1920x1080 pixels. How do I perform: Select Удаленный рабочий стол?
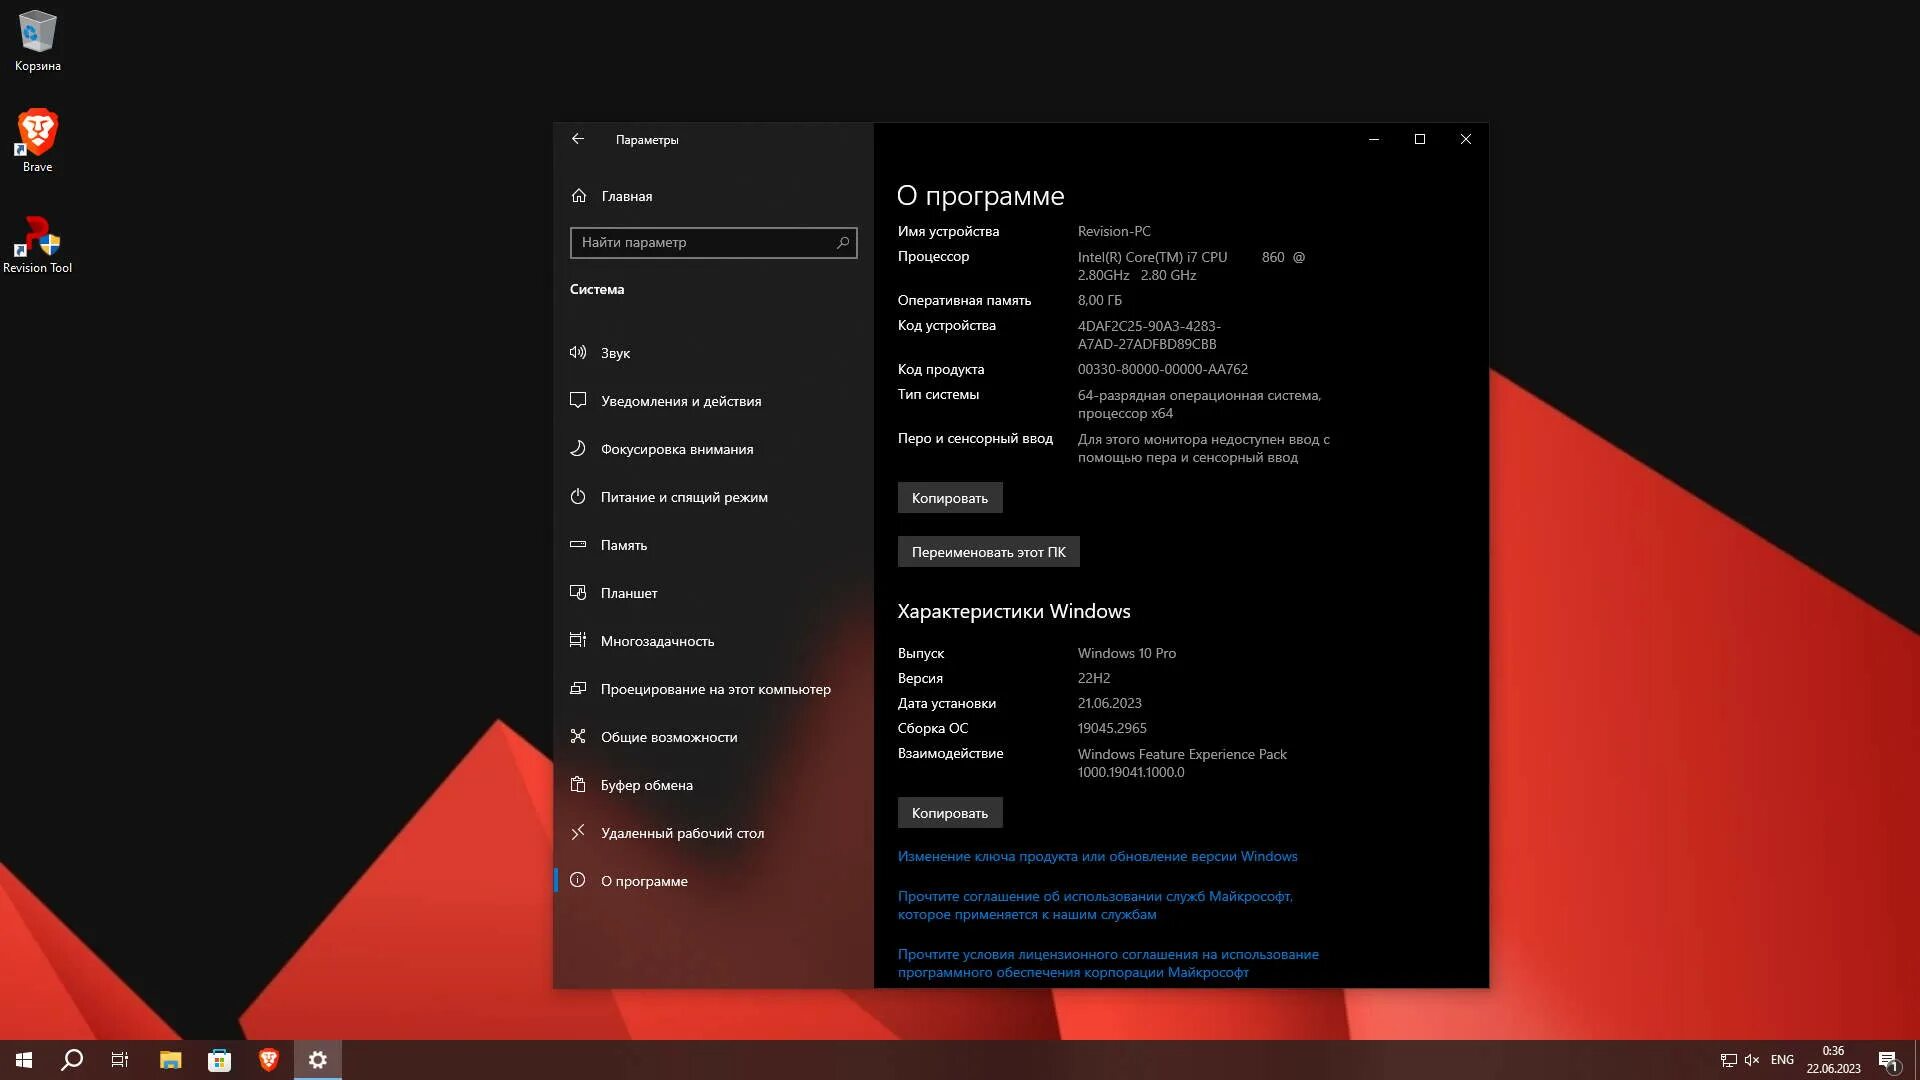[681, 833]
